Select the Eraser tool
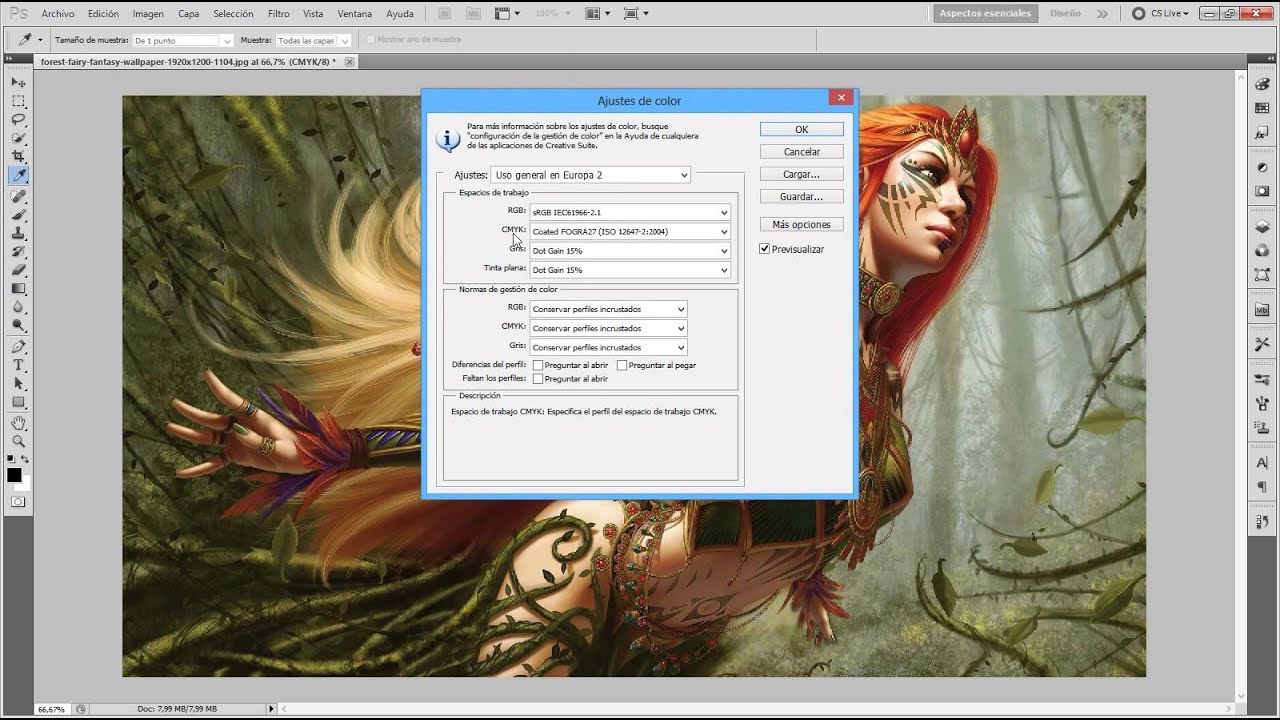The width and height of the screenshot is (1280, 720). (18, 270)
